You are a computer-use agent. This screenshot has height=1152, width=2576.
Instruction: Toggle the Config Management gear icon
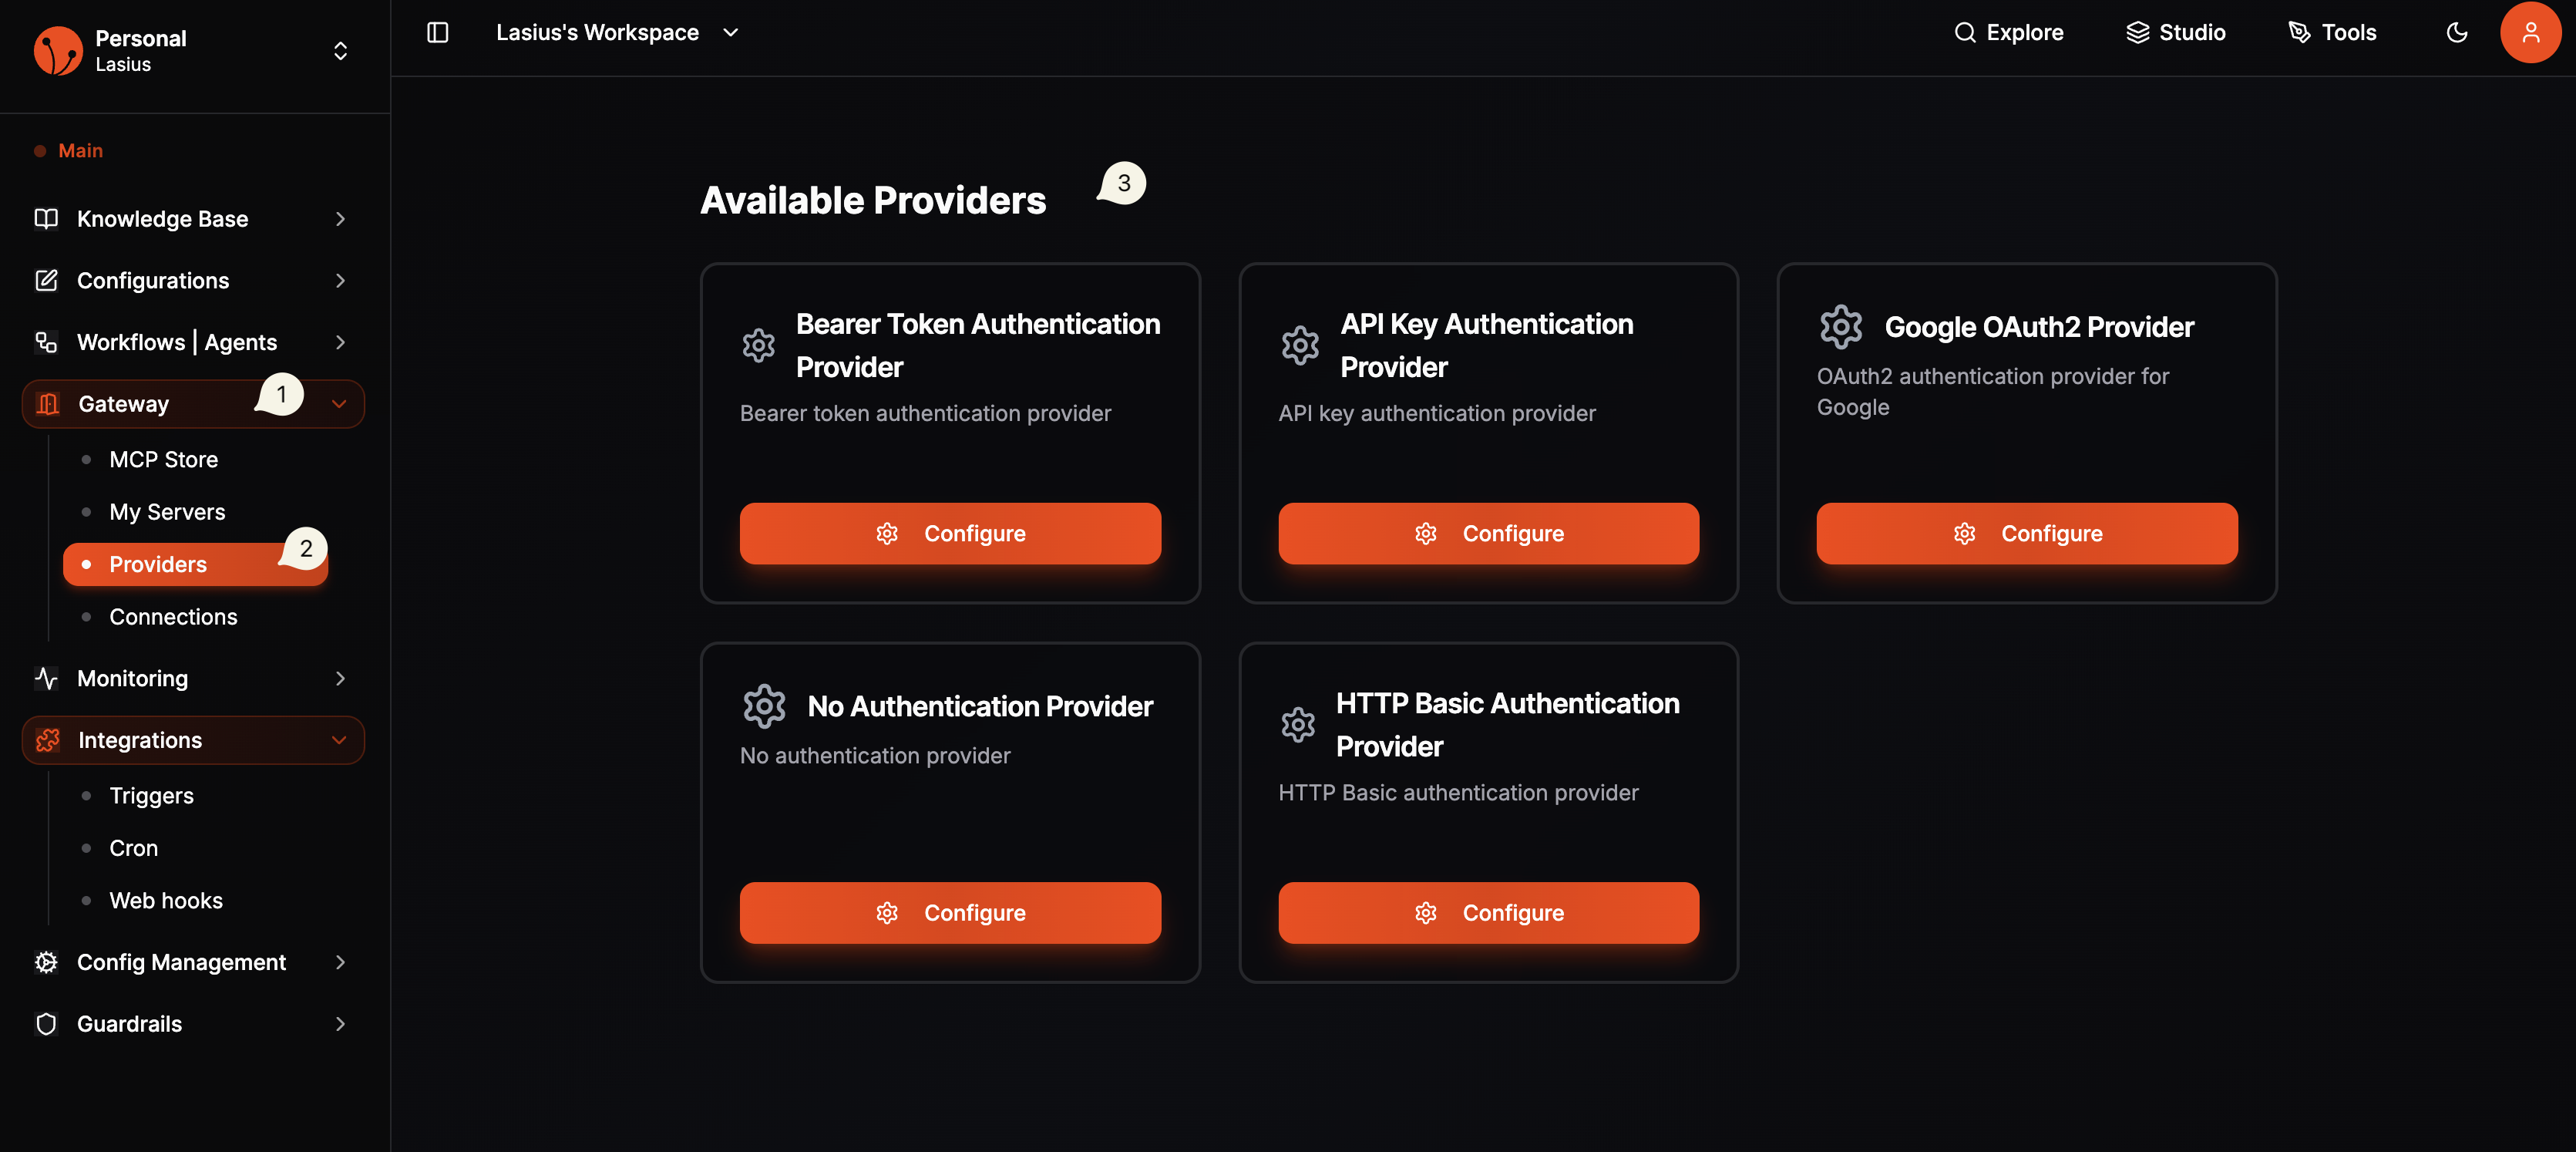[46, 962]
